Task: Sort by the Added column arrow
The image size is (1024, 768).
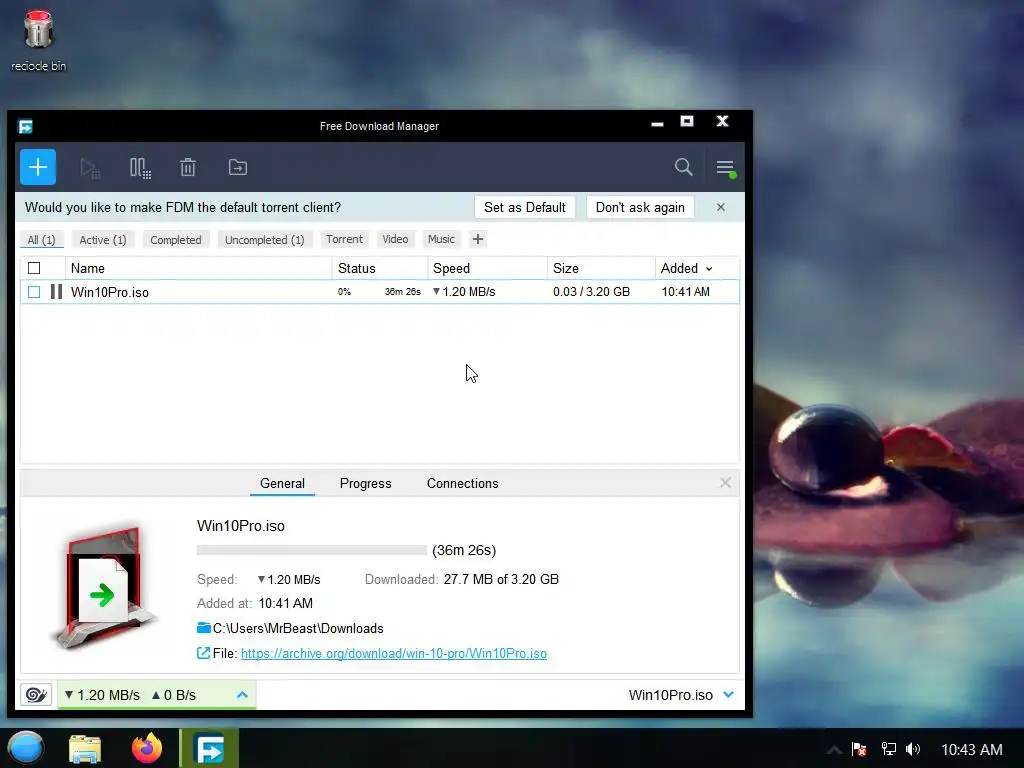Action: [709, 268]
